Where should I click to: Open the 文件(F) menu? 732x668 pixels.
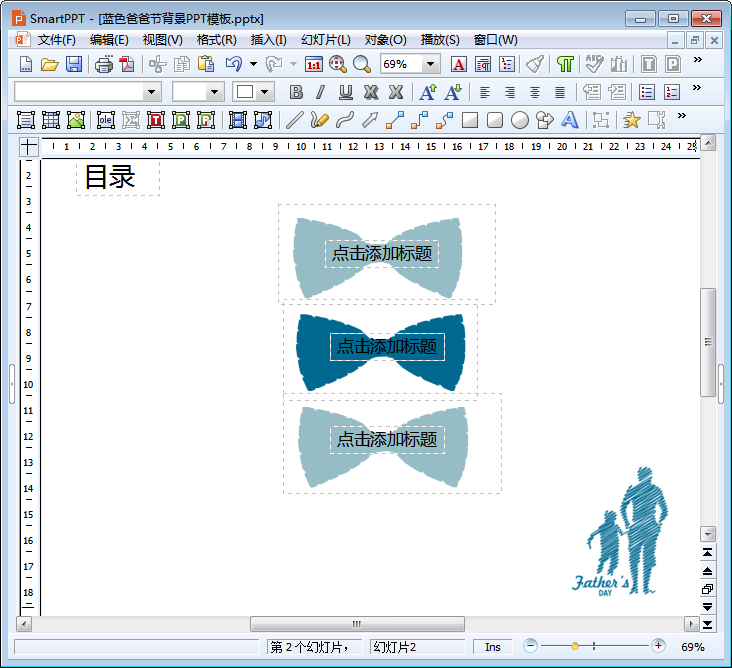[56, 40]
